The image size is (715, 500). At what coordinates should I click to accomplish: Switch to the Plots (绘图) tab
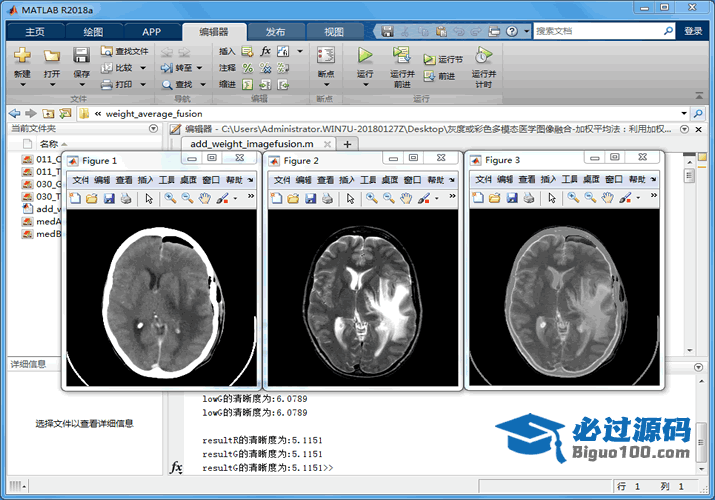click(x=93, y=31)
